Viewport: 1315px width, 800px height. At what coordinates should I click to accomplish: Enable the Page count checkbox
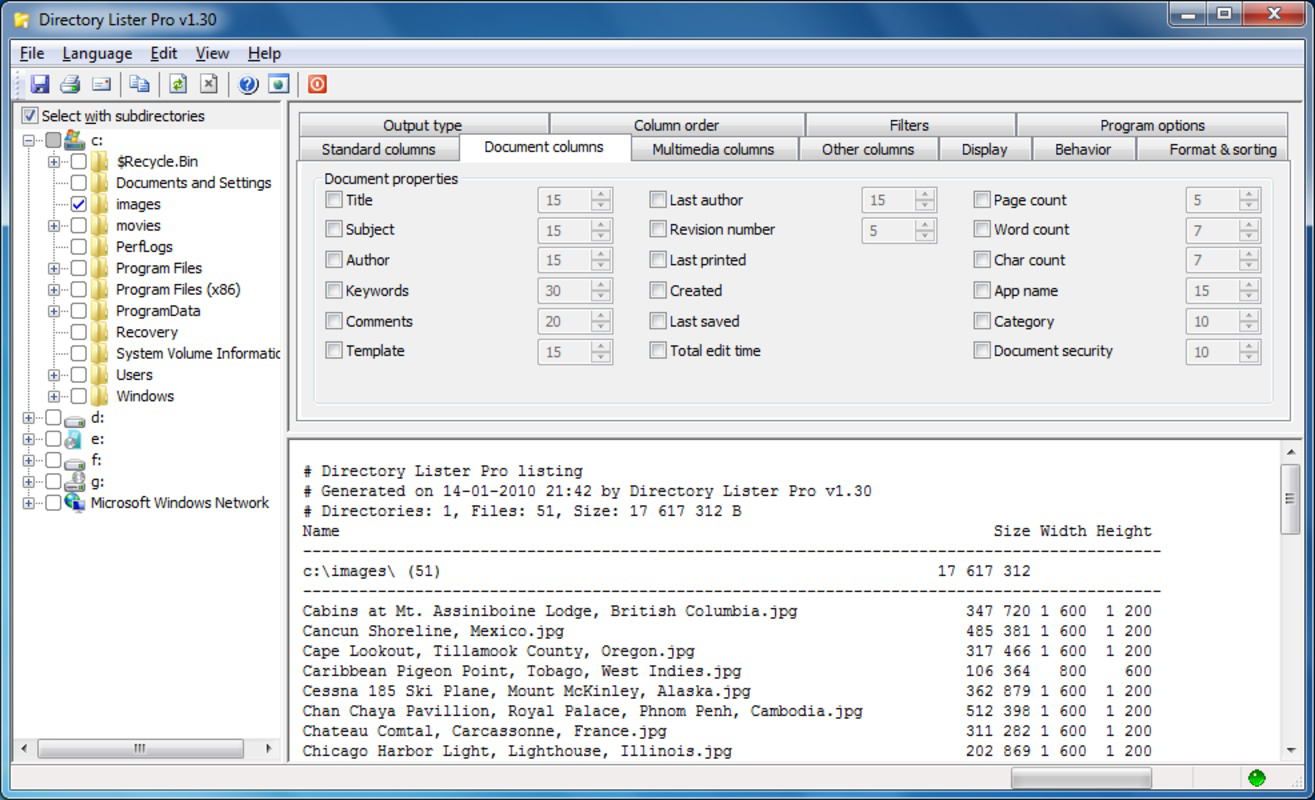point(982,200)
